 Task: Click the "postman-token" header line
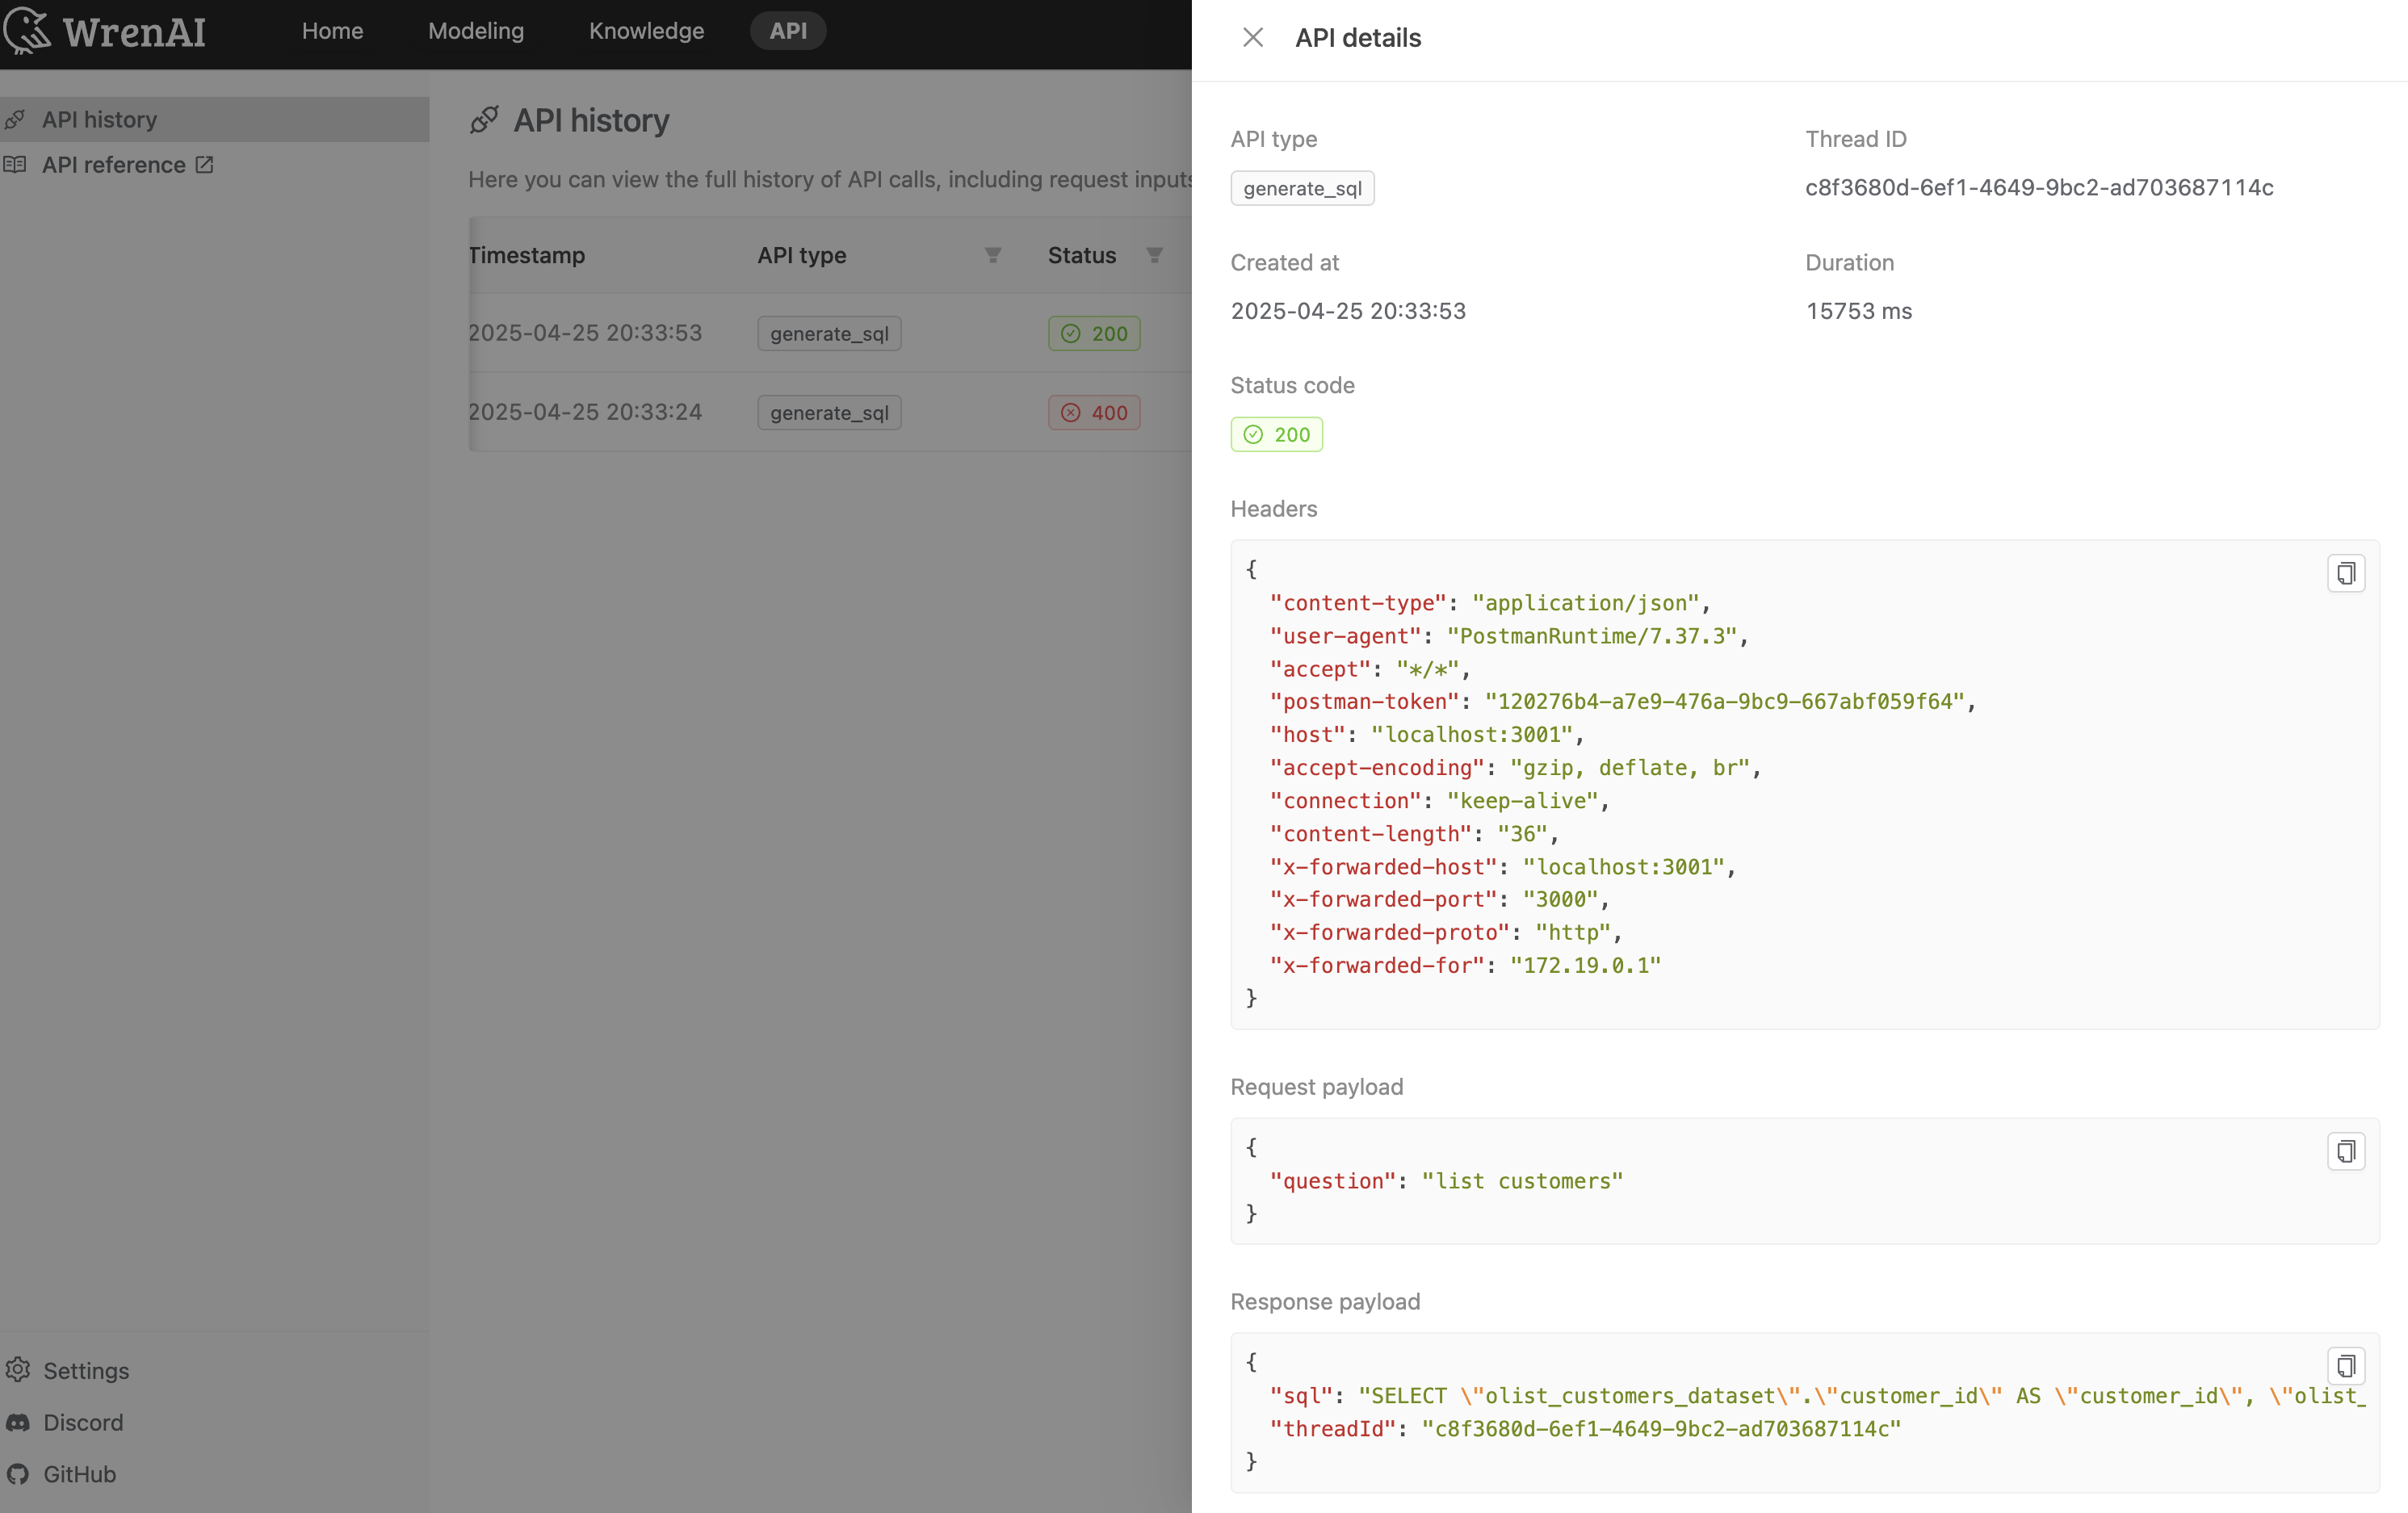click(1623, 701)
